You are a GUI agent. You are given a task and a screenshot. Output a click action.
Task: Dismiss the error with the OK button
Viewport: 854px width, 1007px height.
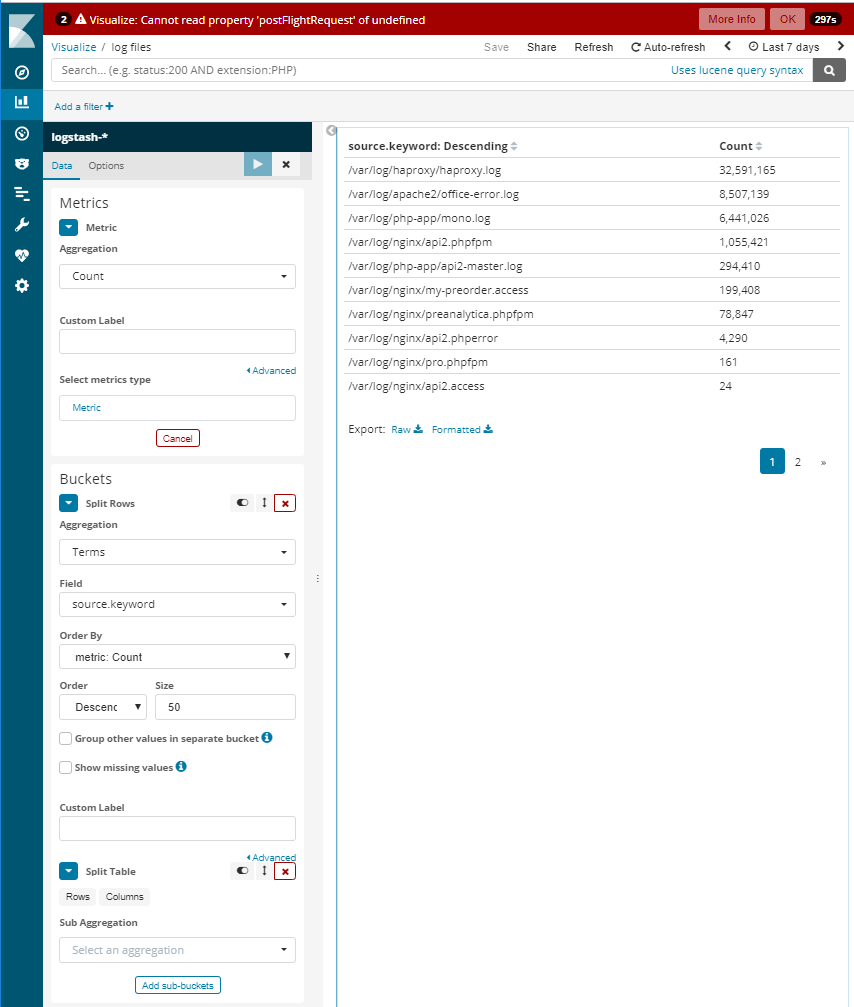click(x=788, y=19)
